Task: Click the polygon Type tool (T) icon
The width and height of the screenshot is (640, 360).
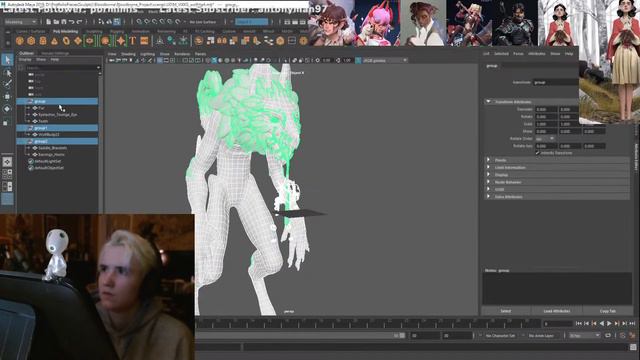Action: click(133, 41)
